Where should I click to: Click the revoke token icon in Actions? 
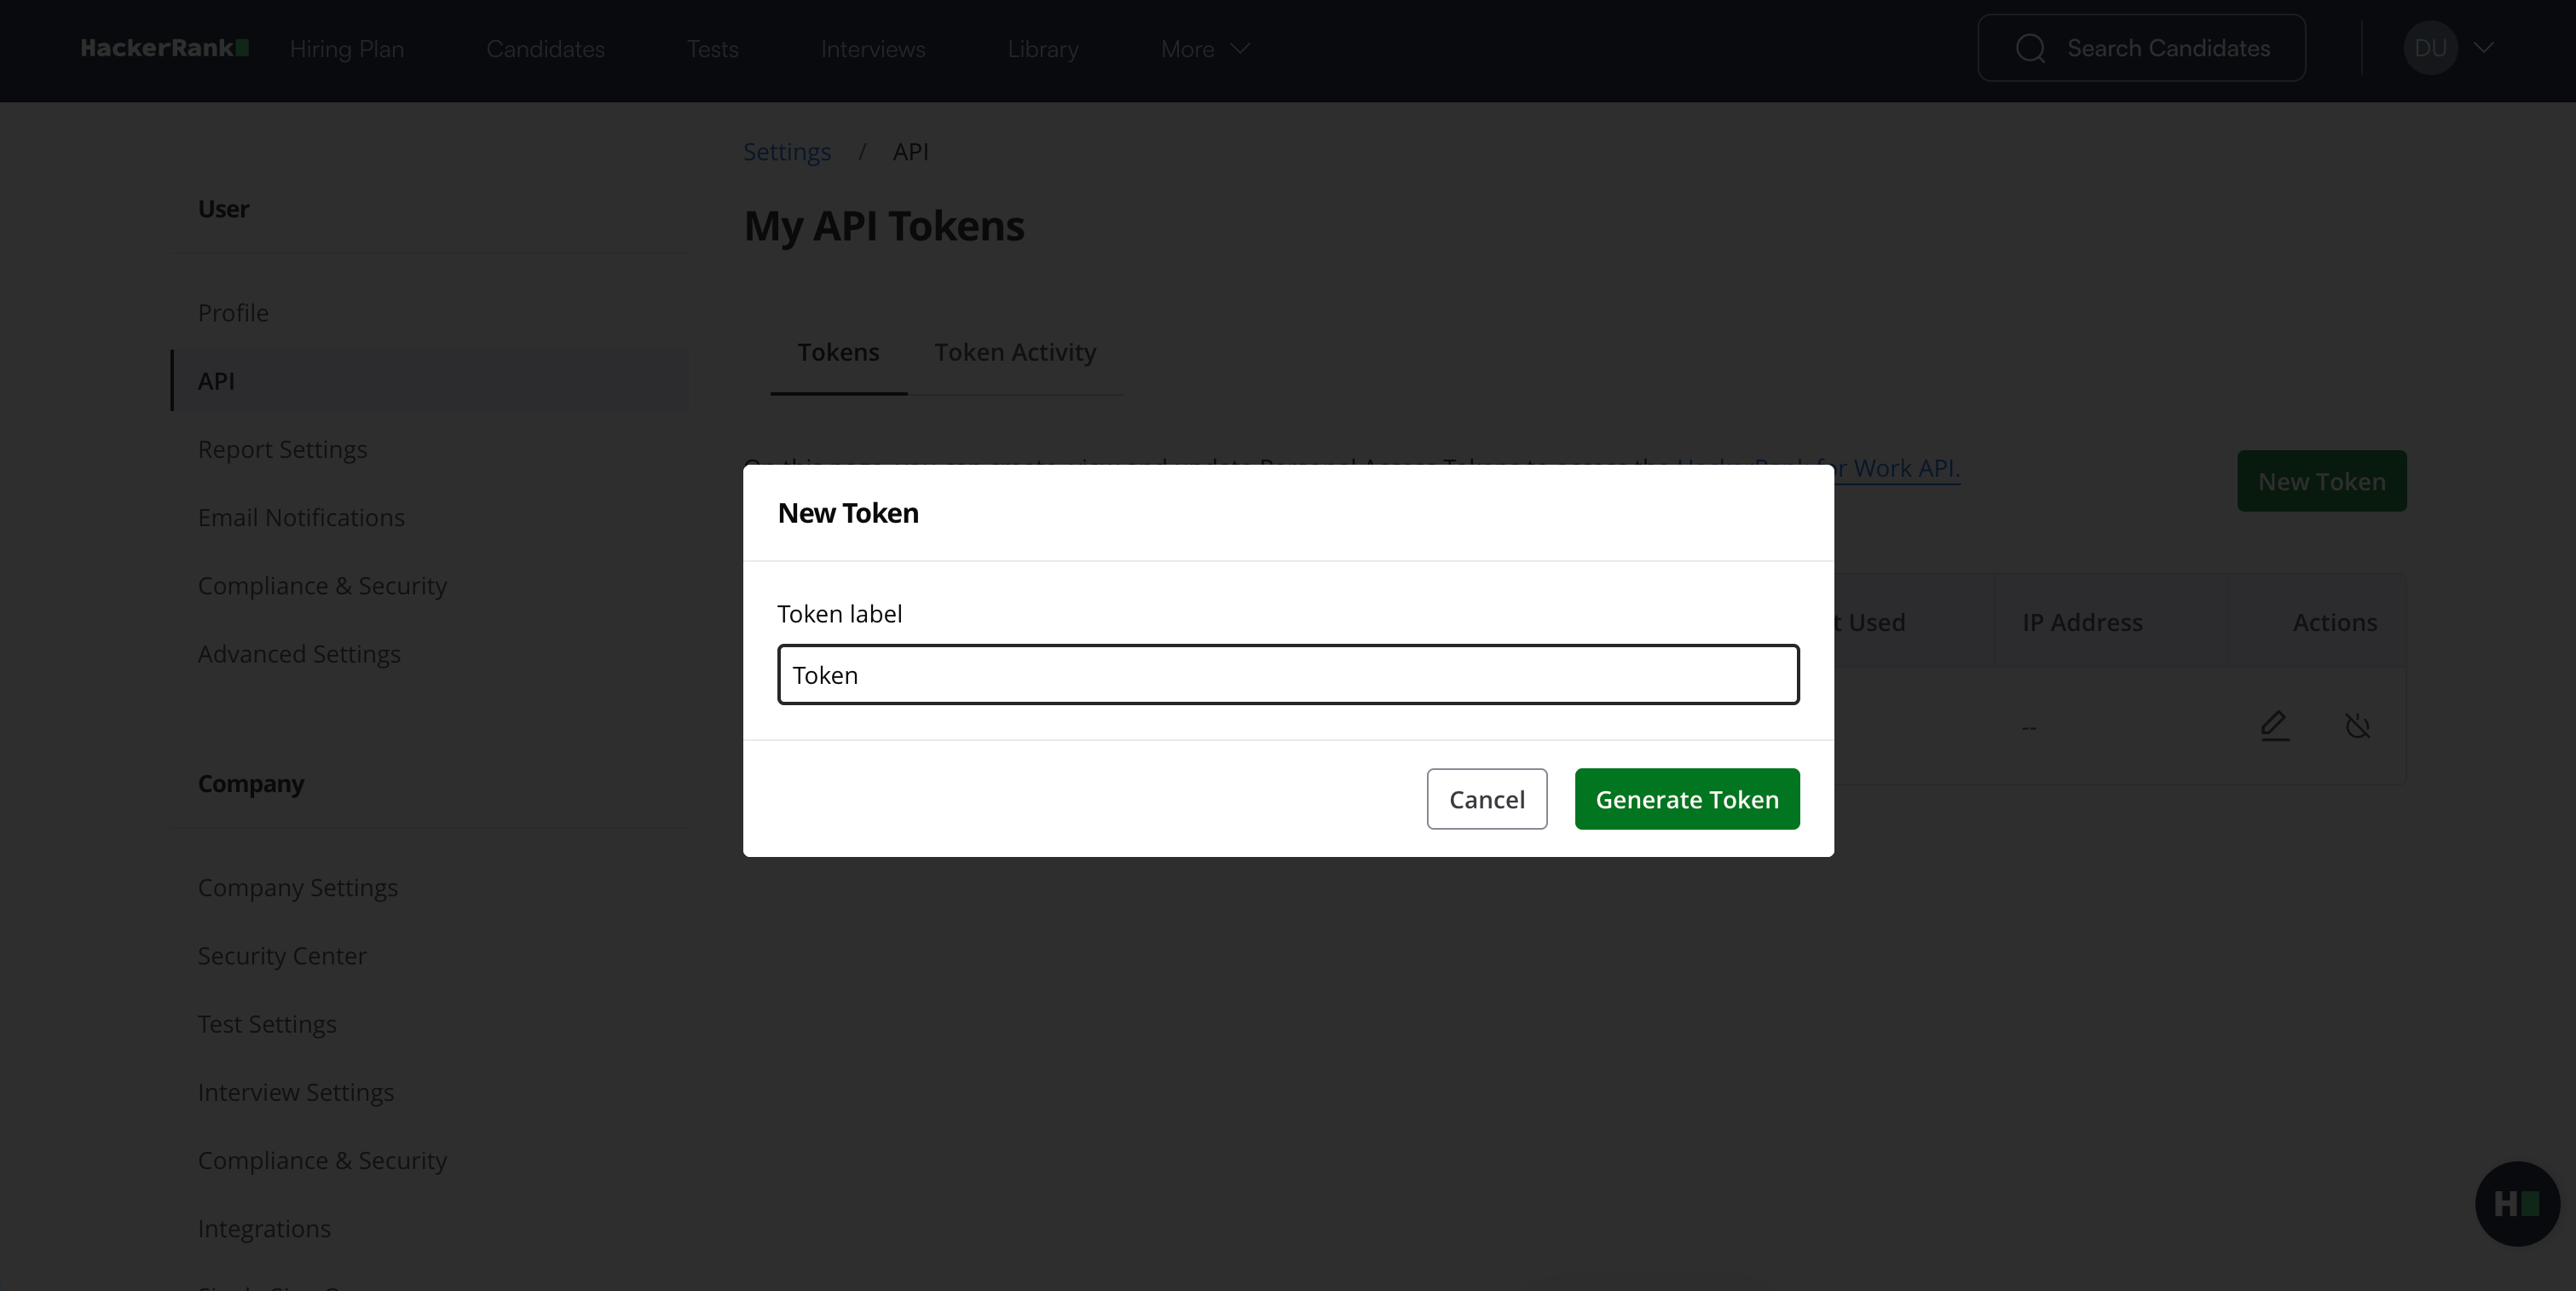point(2357,725)
